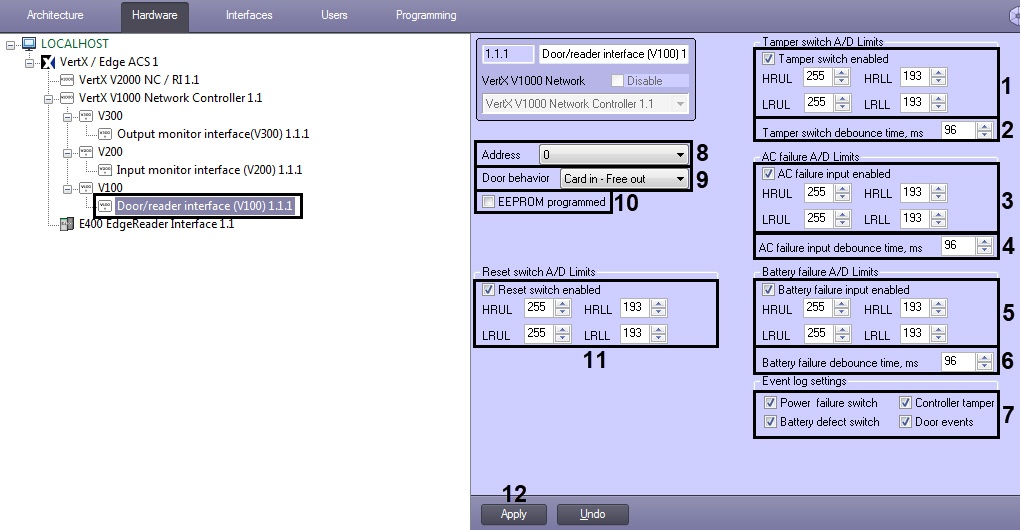Open the Door behavior dropdown
The width and height of the screenshot is (1020, 530).
(x=624, y=178)
